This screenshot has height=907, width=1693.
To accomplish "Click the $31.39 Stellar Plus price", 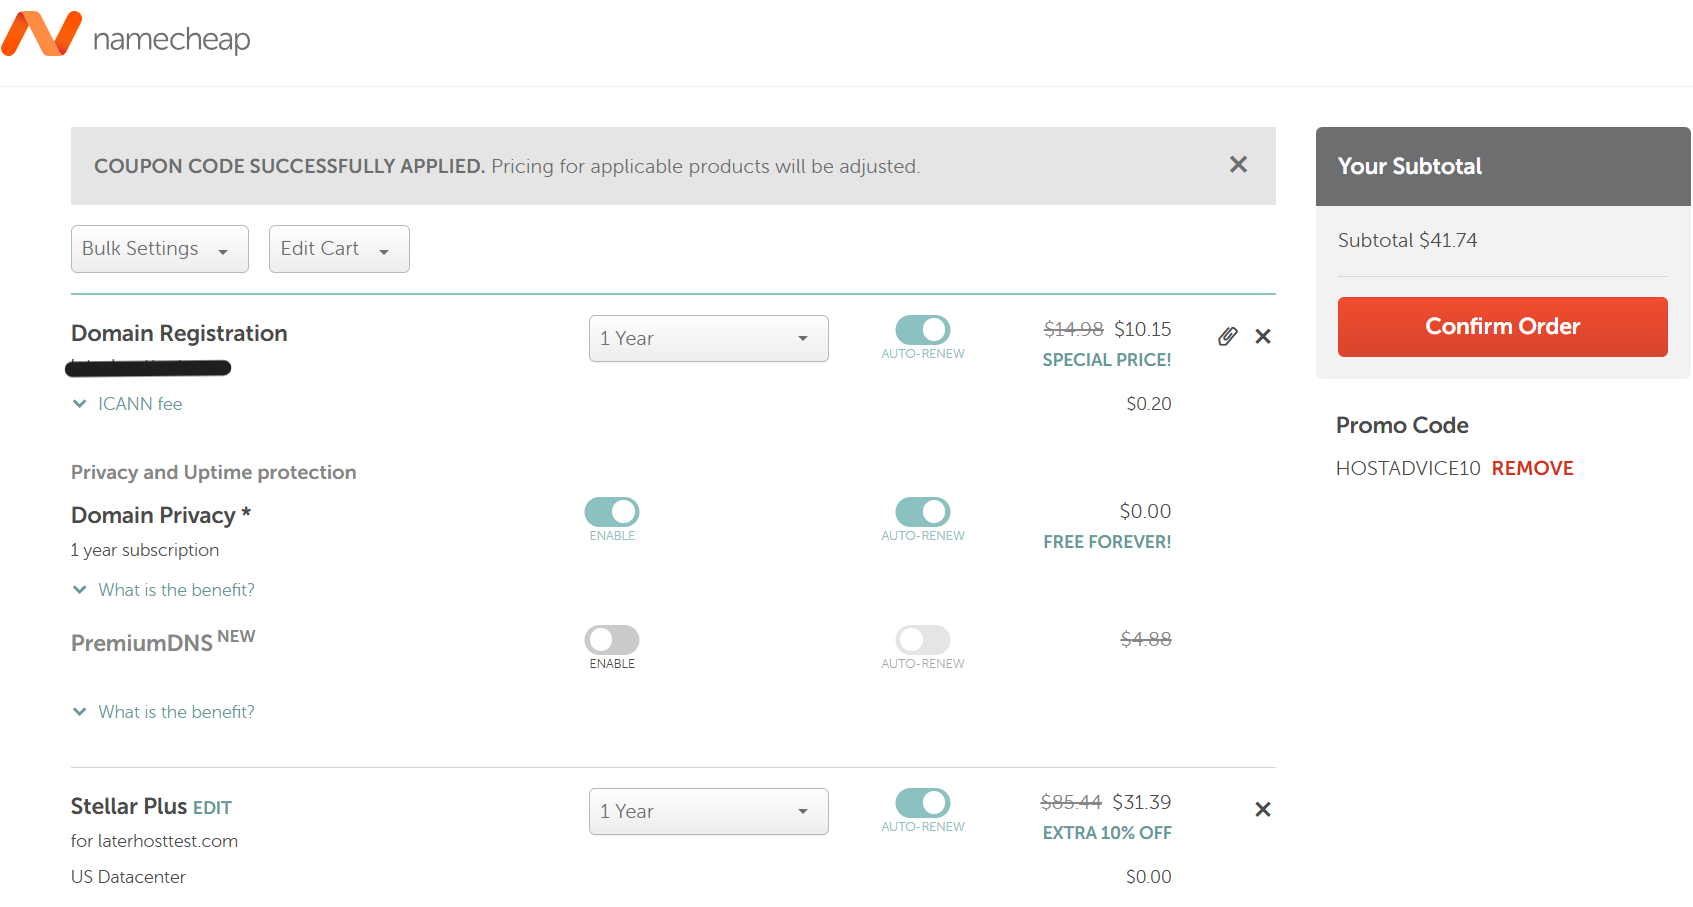I will click(x=1142, y=802).
